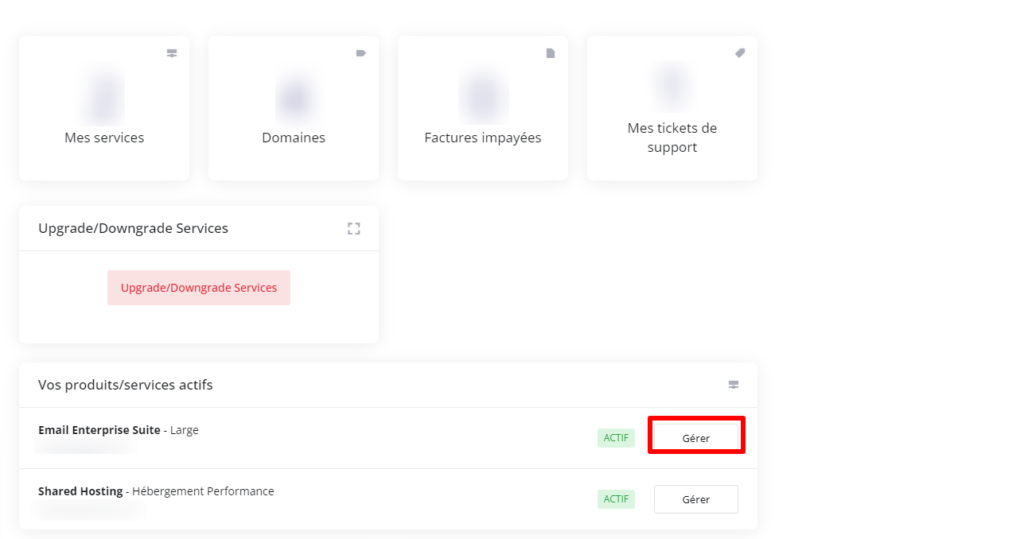Click the server icon in active products header
The image size is (1024, 539).
click(x=733, y=385)
